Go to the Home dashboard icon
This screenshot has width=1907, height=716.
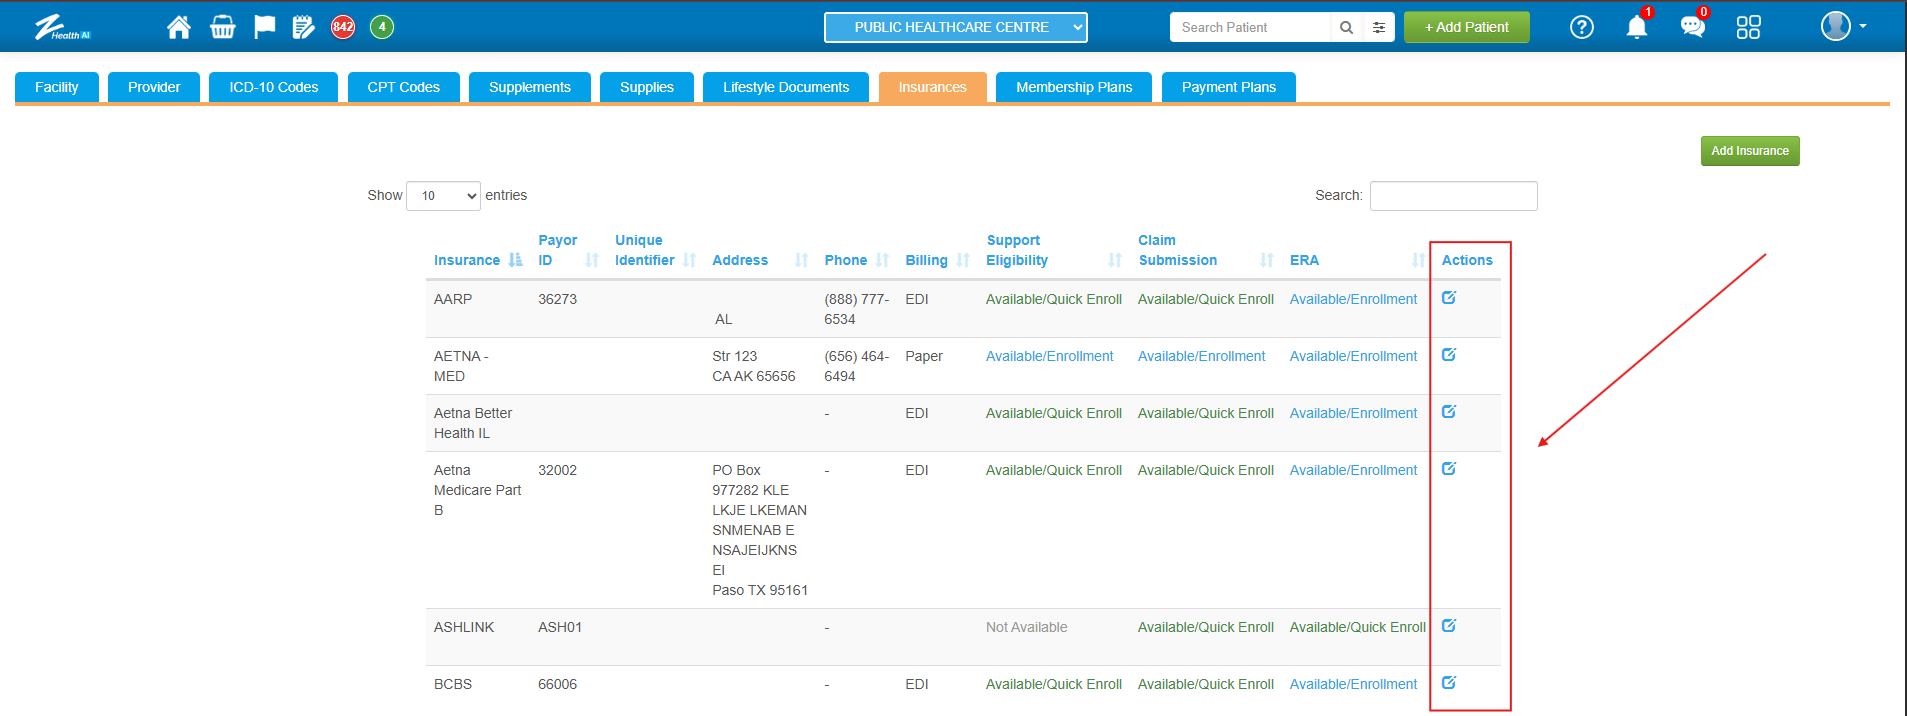click(179, 27)
